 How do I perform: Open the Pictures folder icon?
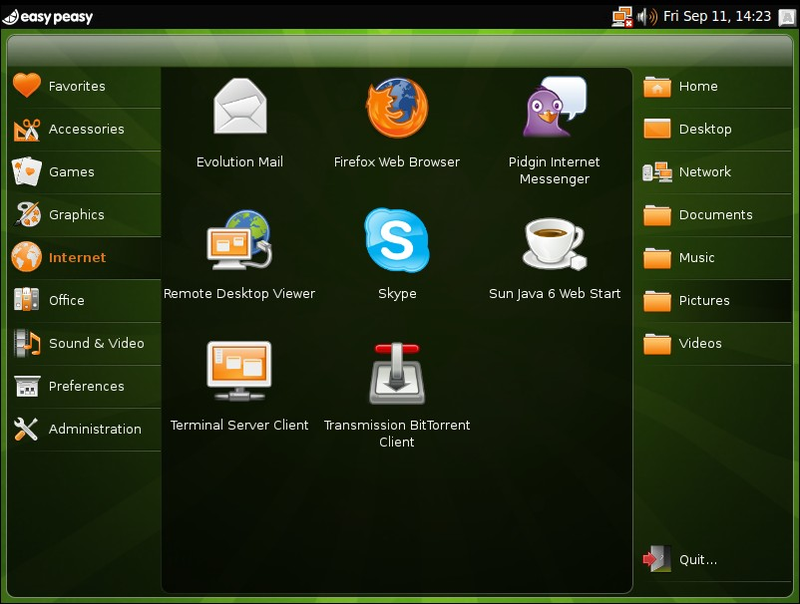[x=657, y=300]
